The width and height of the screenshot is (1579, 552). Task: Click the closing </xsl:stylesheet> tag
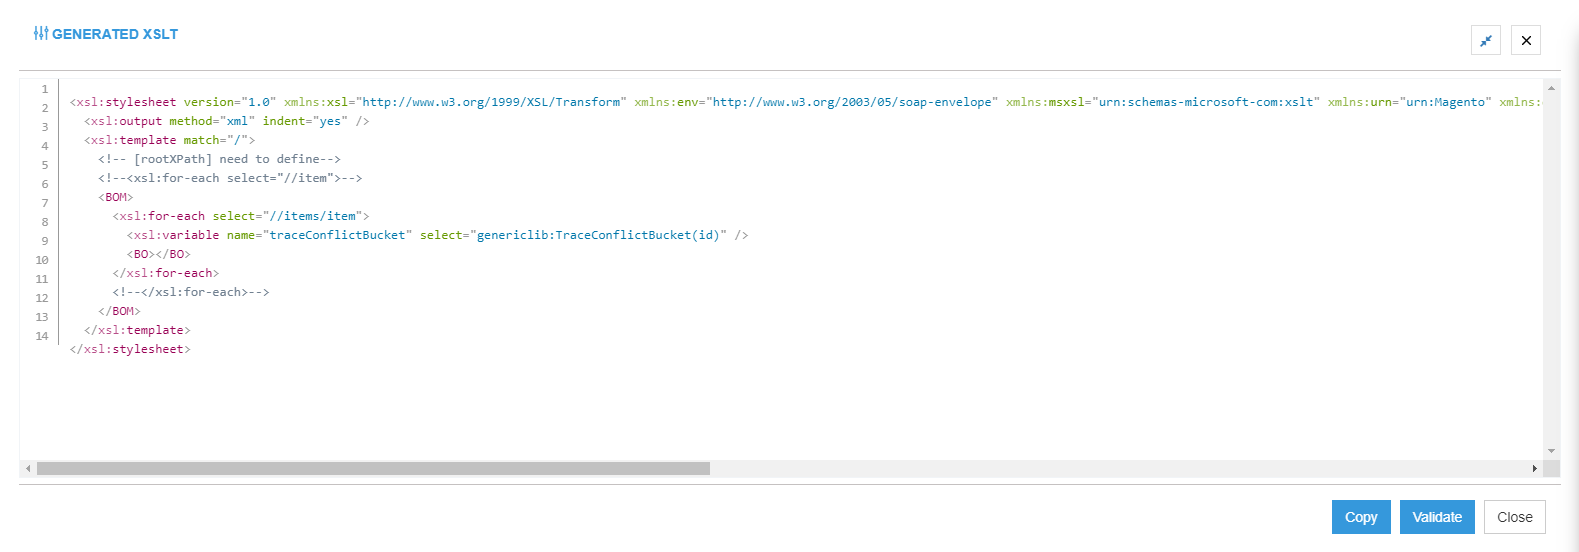pos(130,349)
